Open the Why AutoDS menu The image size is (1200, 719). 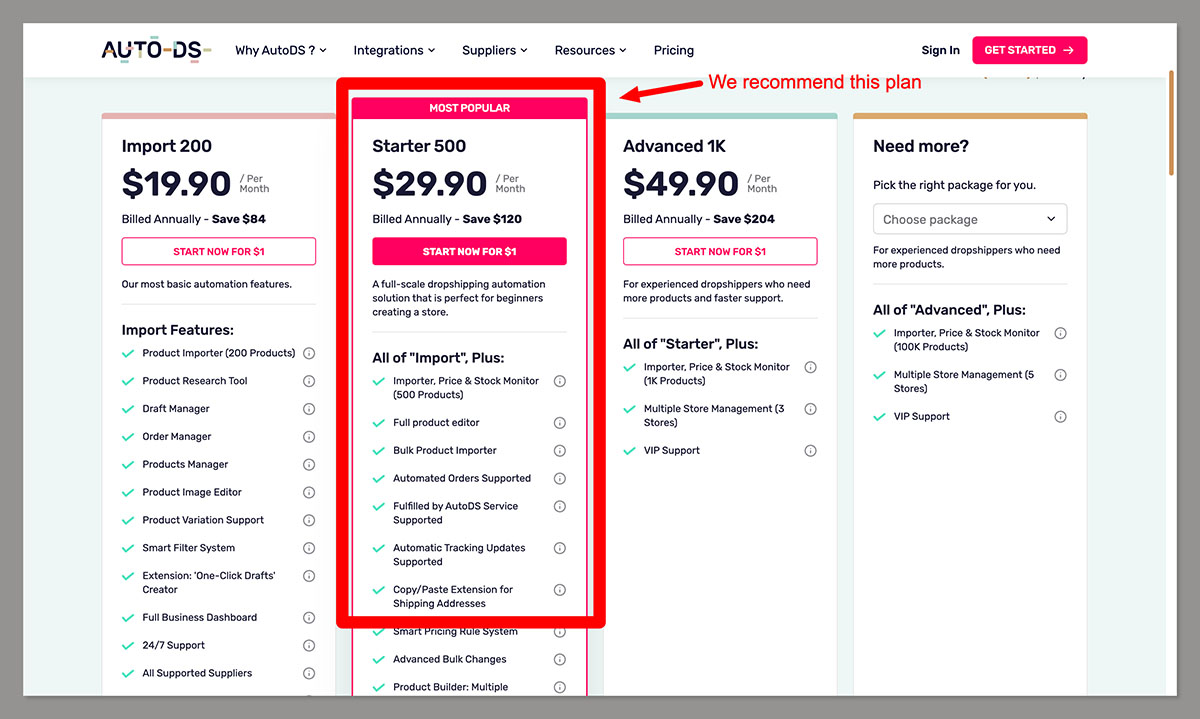(280, 50)
